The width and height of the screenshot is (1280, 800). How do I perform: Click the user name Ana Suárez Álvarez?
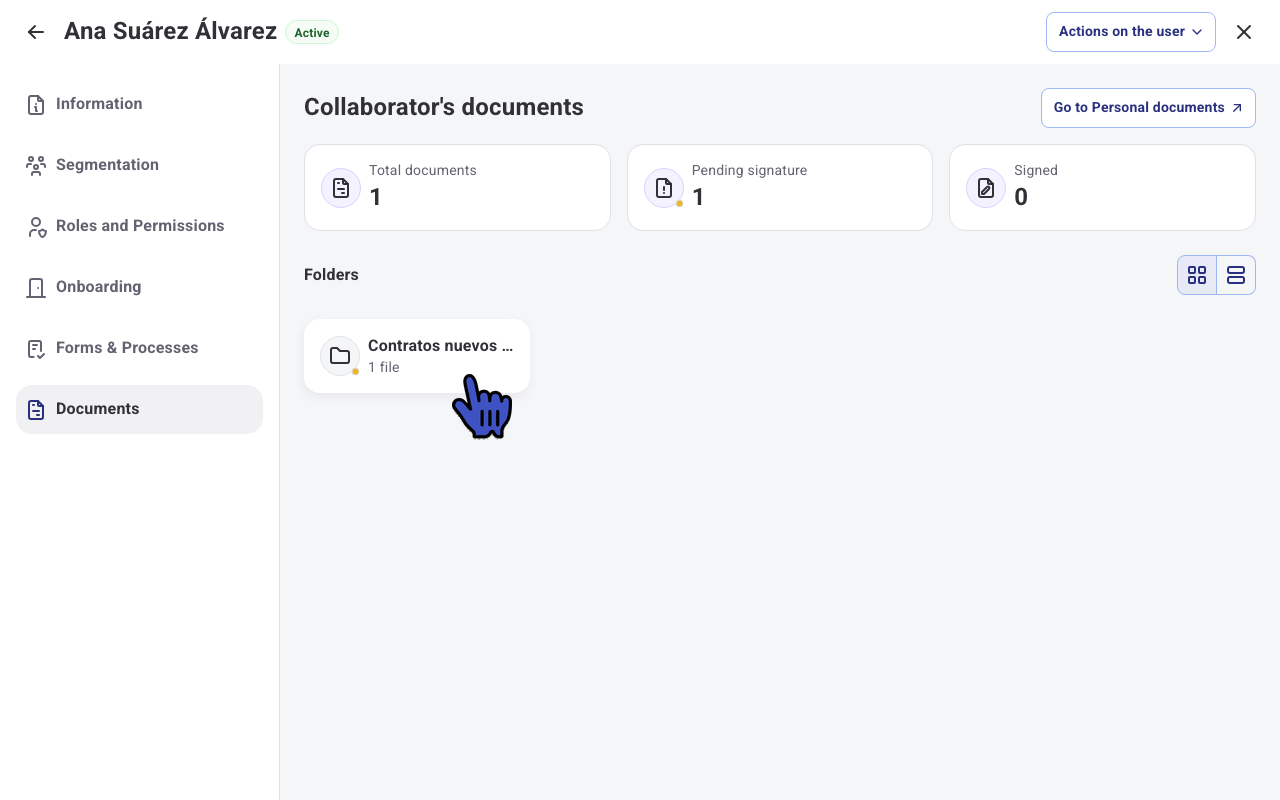coord(170,31)
